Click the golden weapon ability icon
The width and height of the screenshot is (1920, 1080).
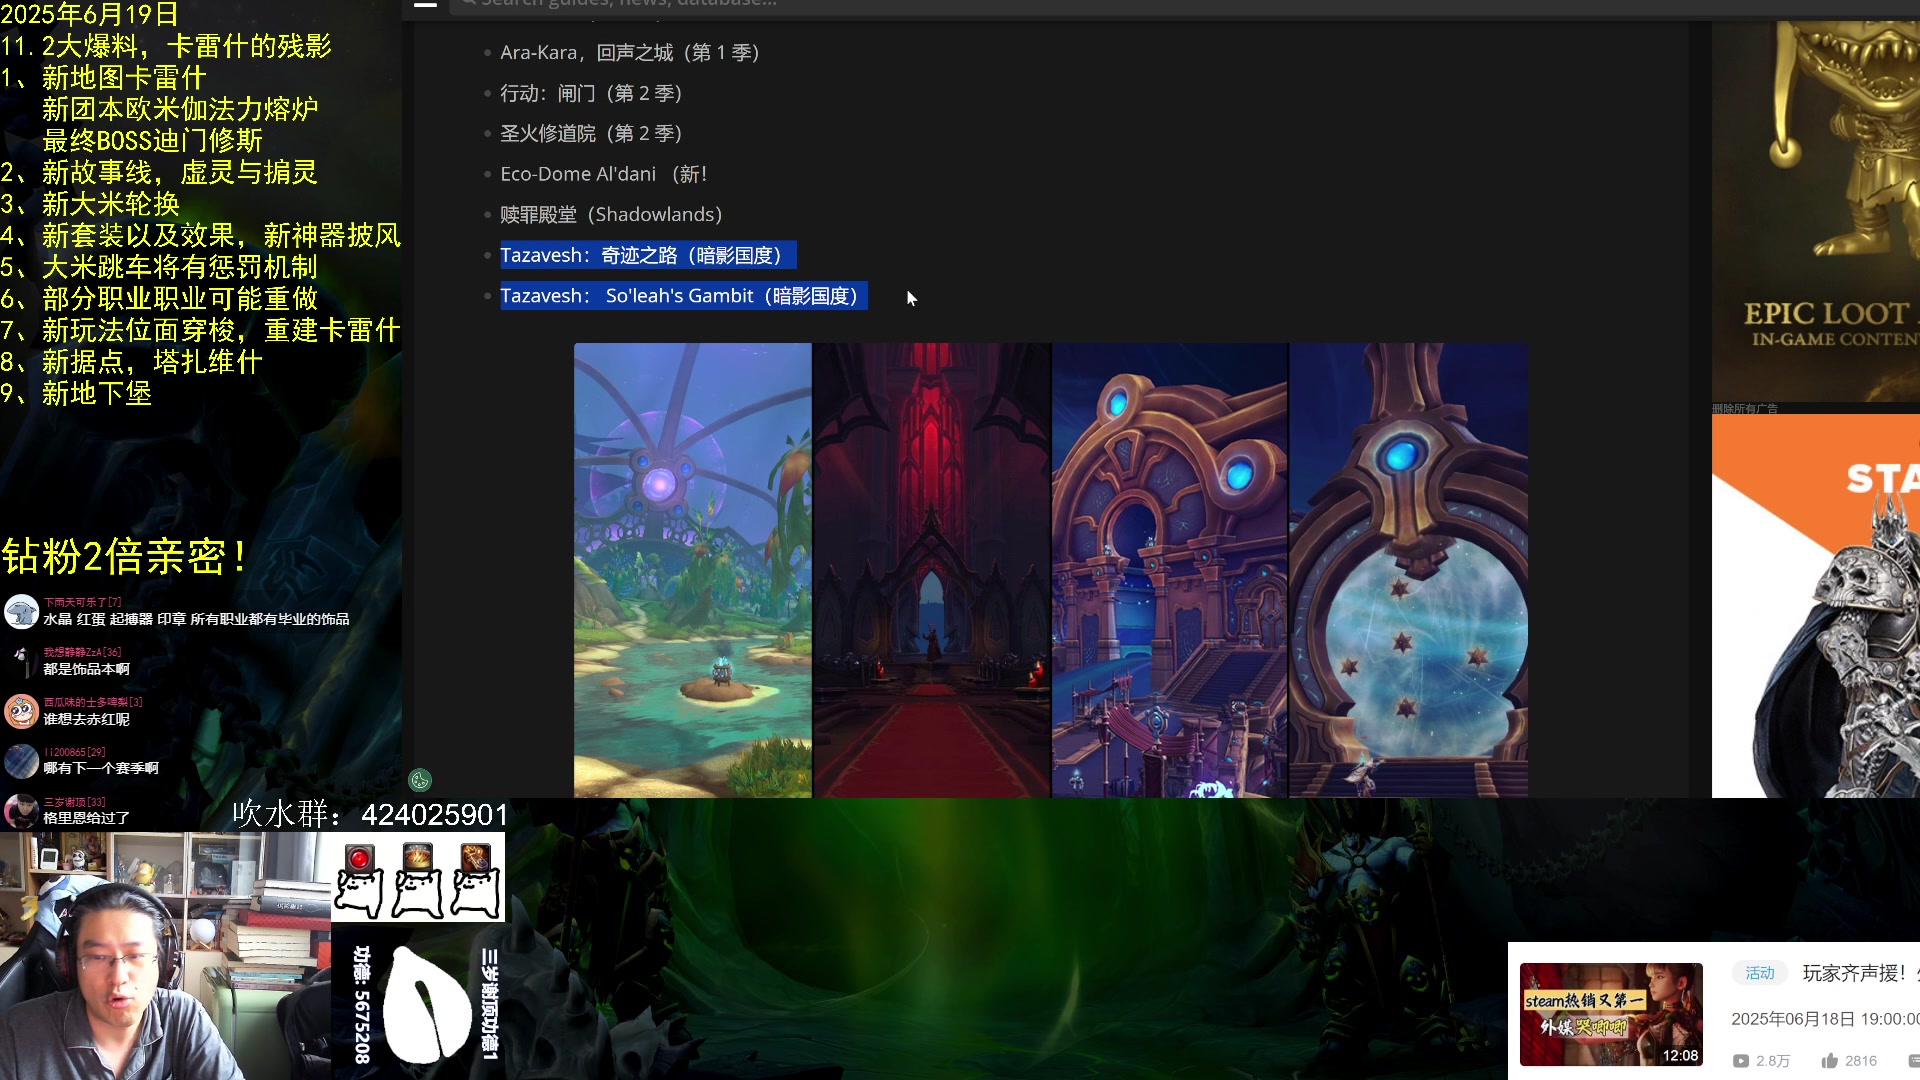(475, 858)
